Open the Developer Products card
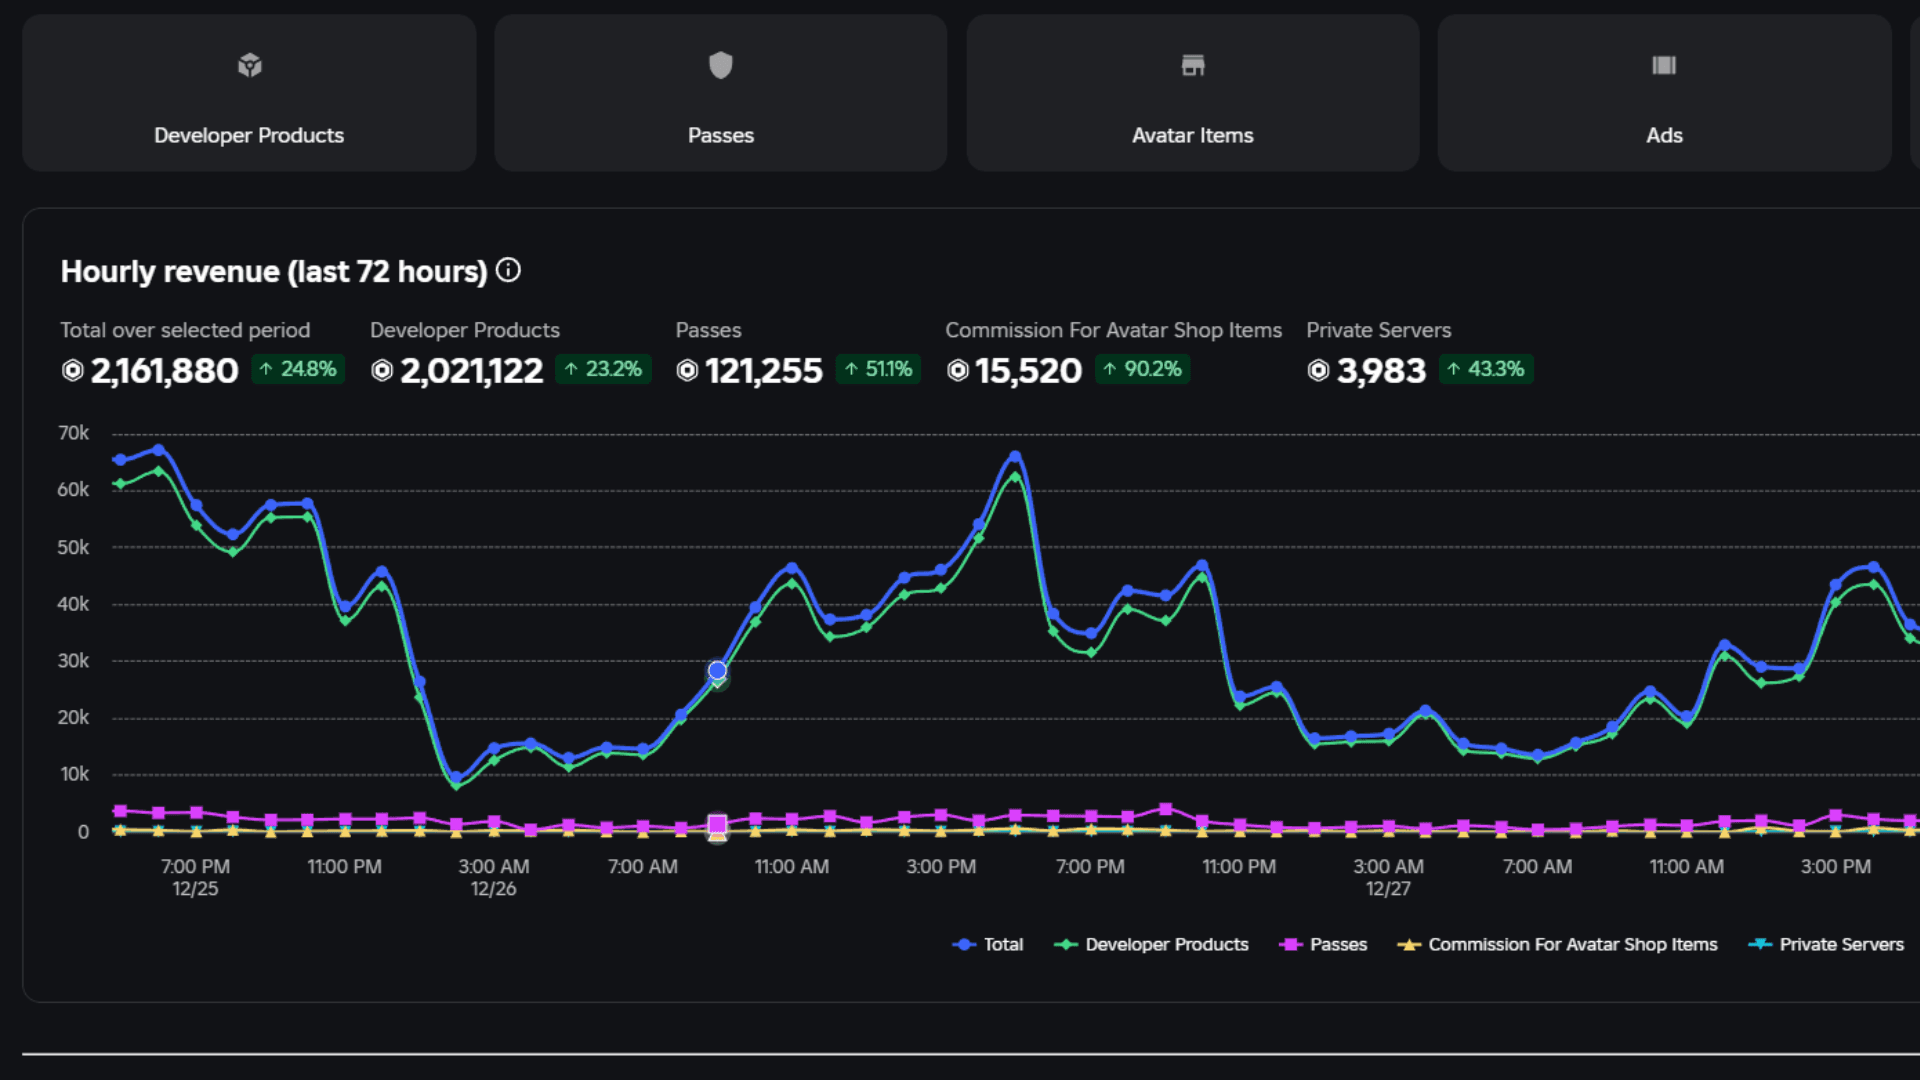The height and width of the screenshot is (1080, 1920). click(x=249, y=134)
